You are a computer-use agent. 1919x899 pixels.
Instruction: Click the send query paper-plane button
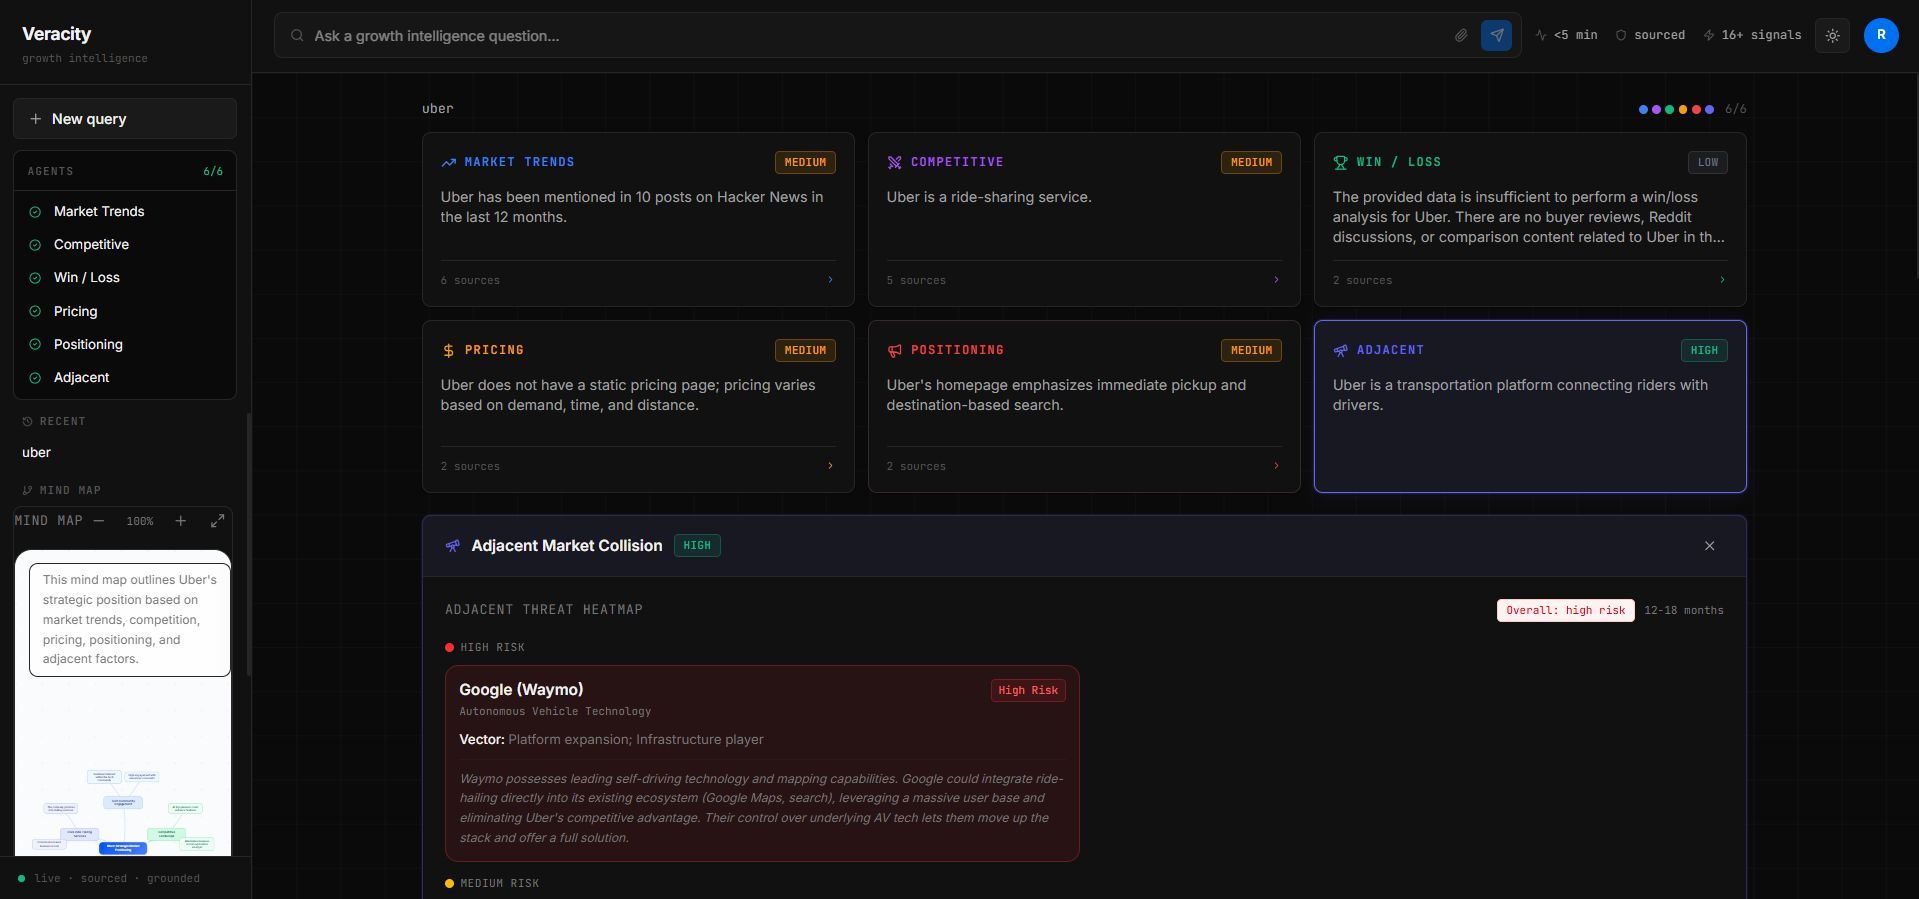pyautogui.click(x=1496, y=35)
